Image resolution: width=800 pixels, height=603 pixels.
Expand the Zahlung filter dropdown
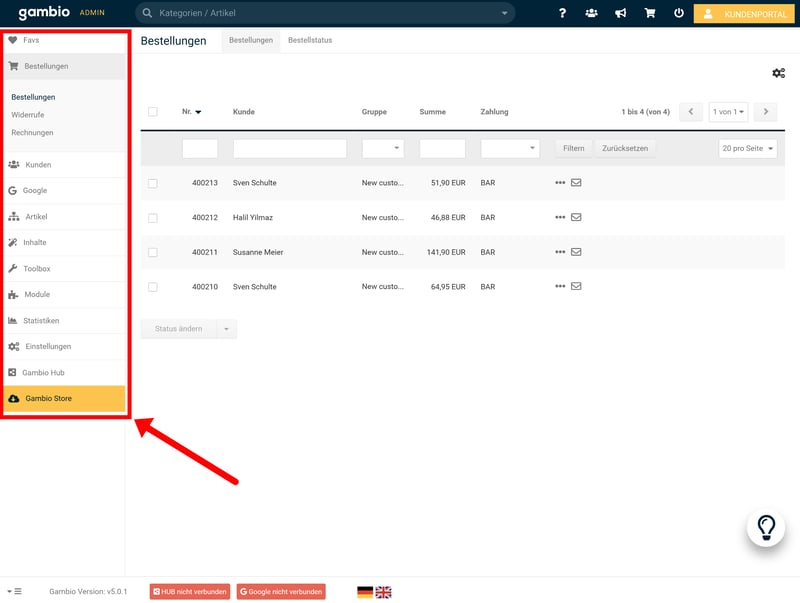(509, 148)
